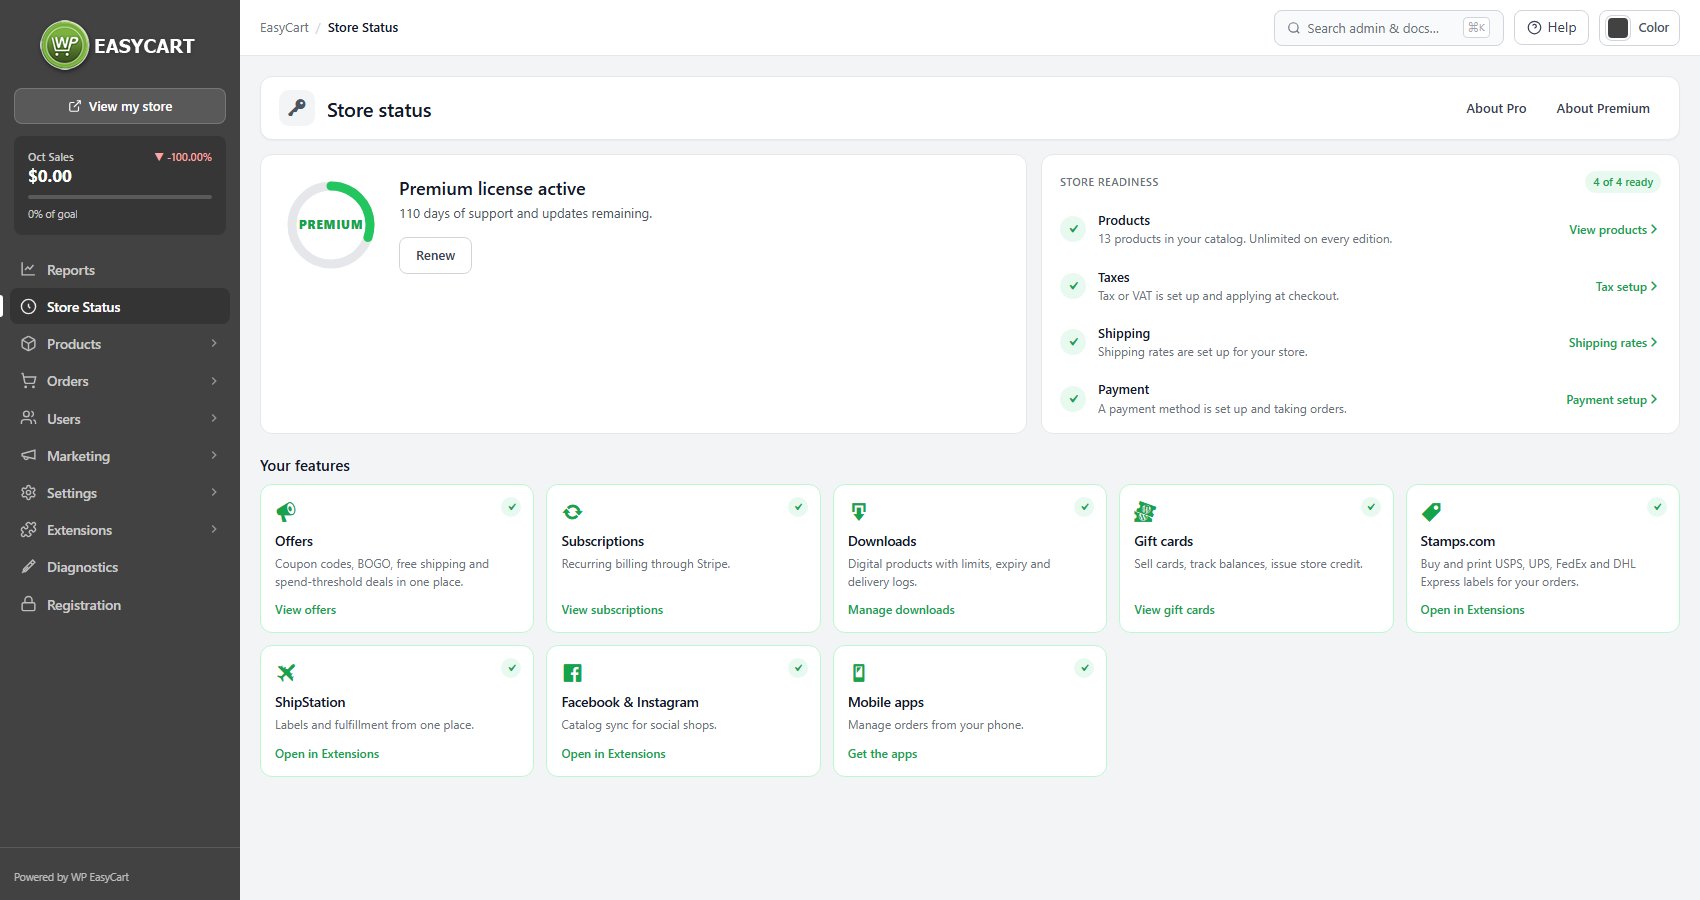Click the key icon beside Store status heading
The height and width of the screenshot is (900, 1700).
pos(297,108)
